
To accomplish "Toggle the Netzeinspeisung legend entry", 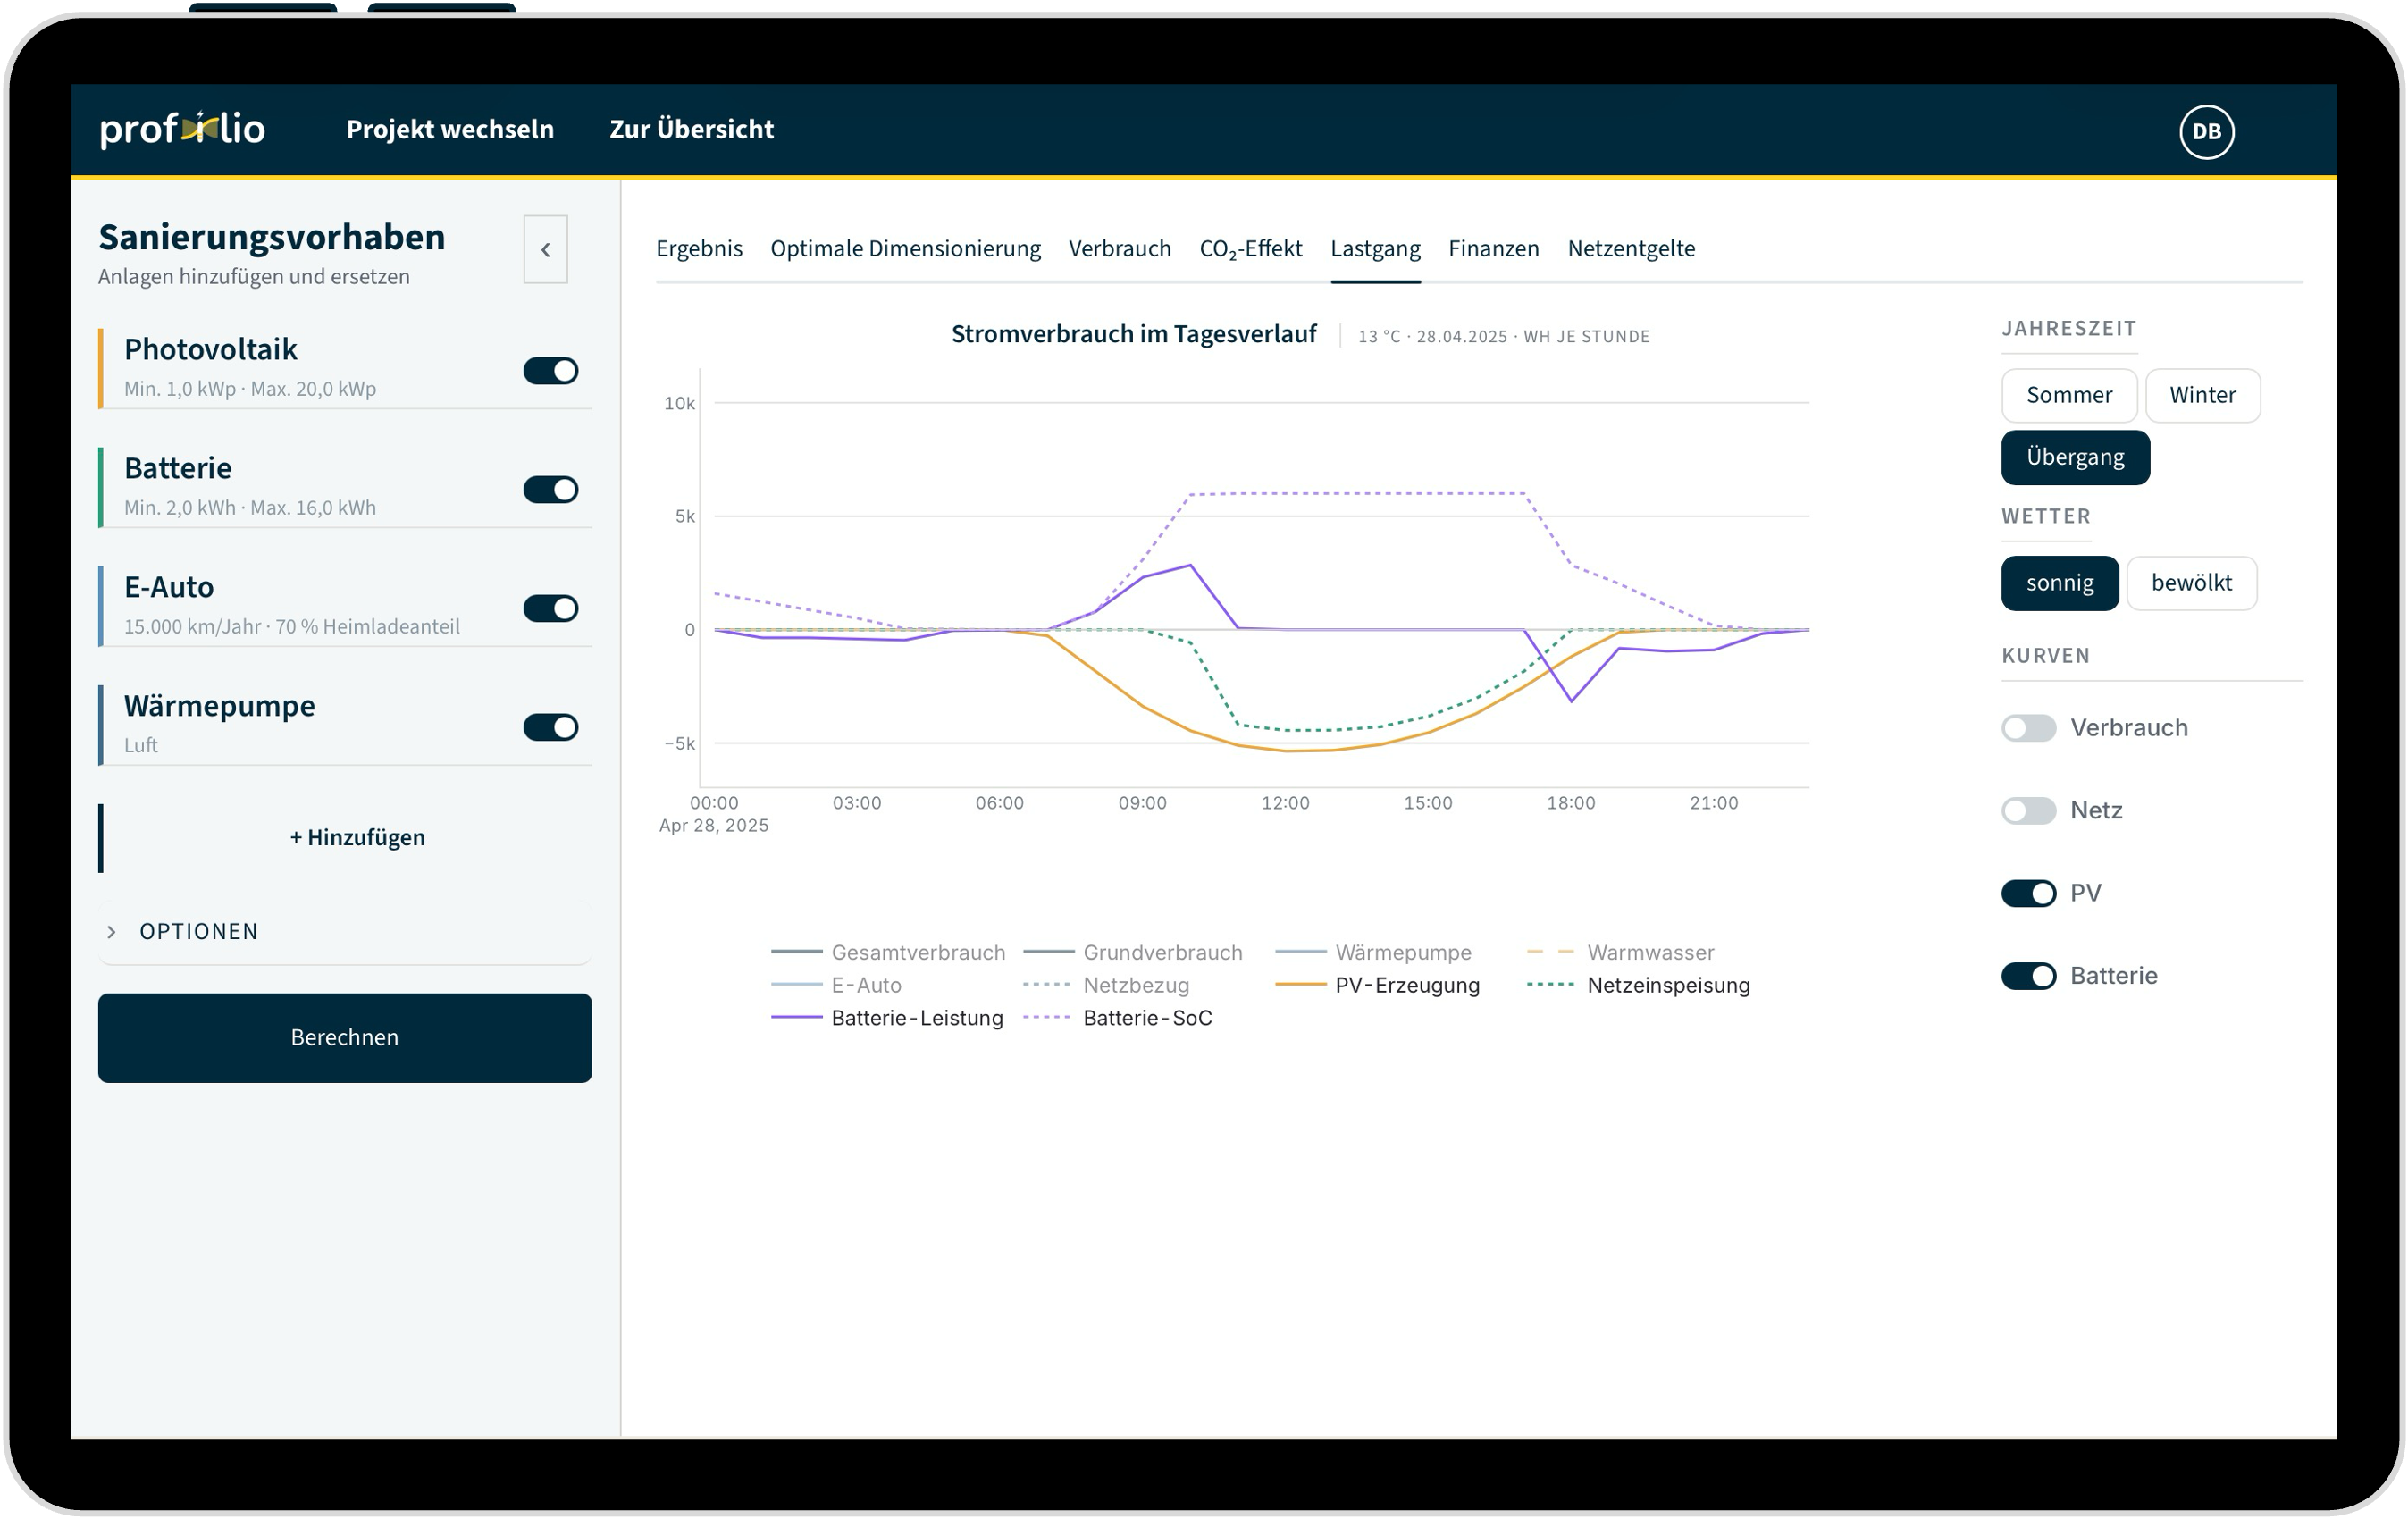I will tap(1638, 985).
